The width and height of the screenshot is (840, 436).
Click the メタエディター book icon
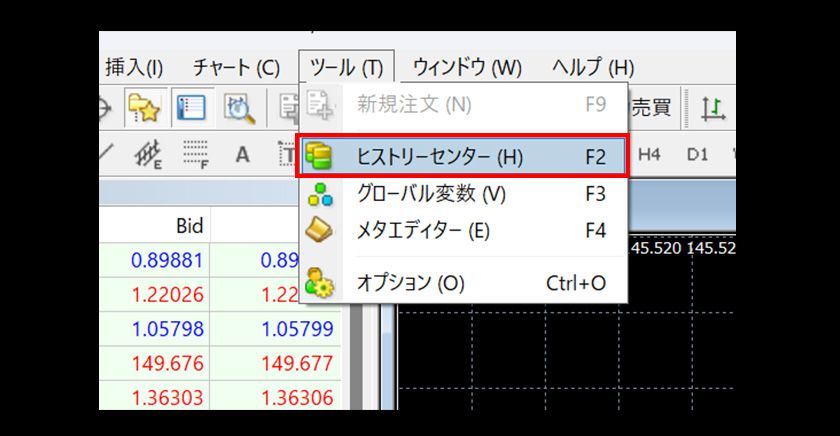(318, 230)
